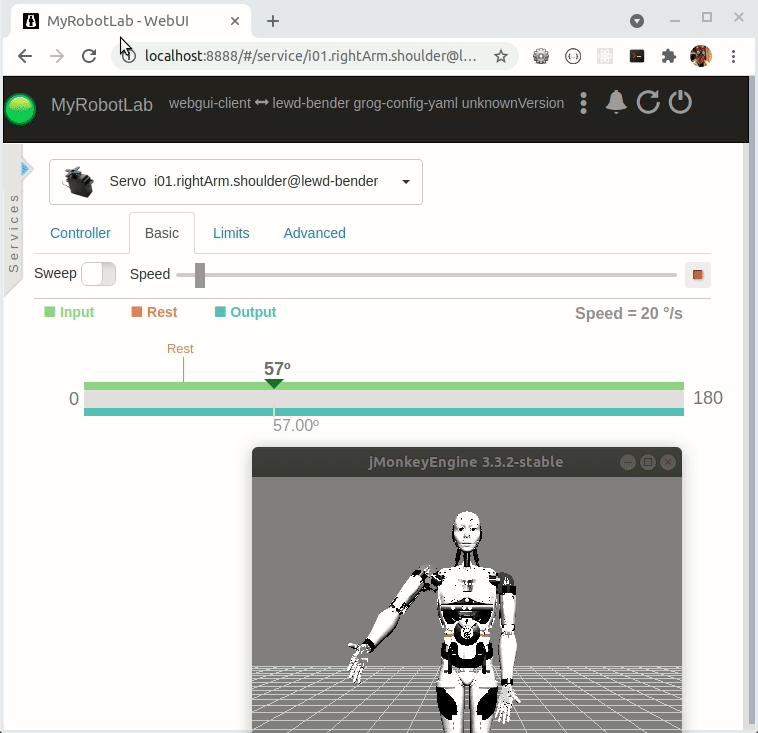Click the Chrome tab search dropdown arrow
The height and width of the screenshot is (733, 758).
point(637,21)
